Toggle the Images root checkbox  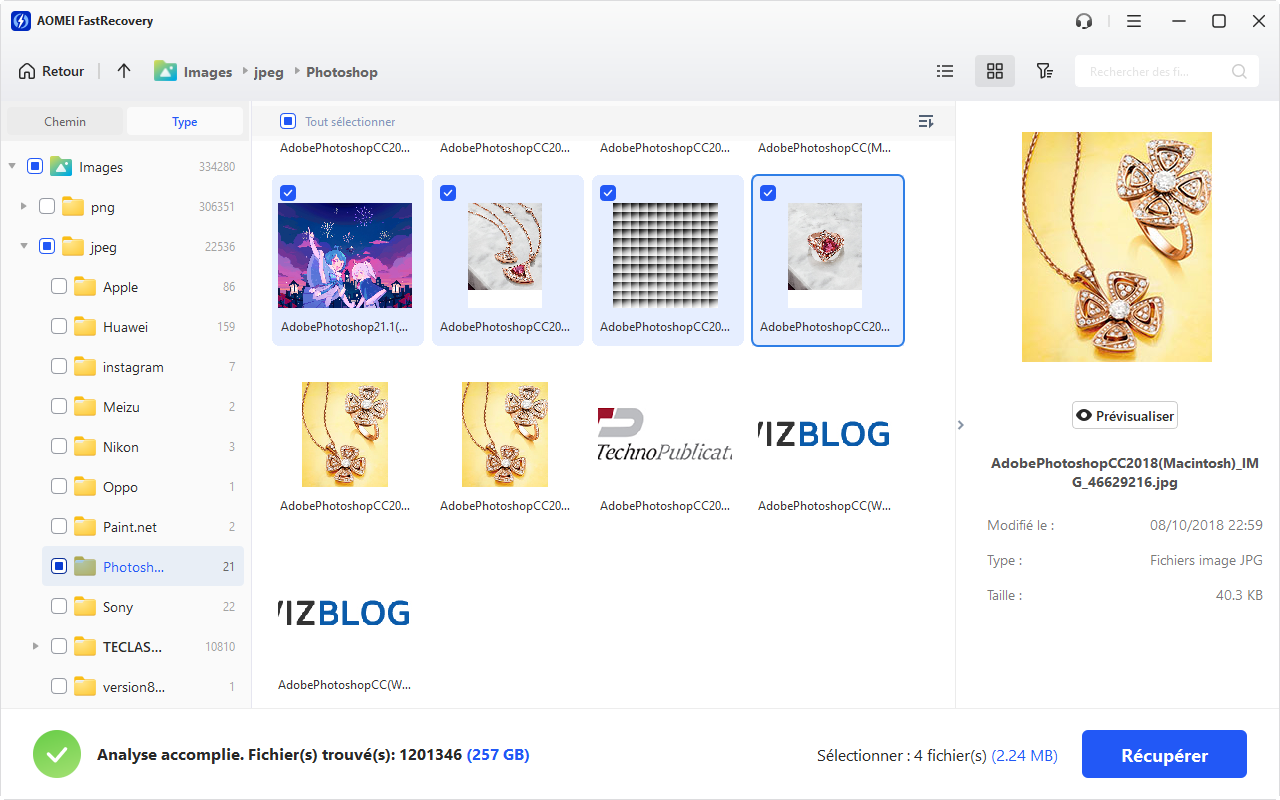coord(35,167)
